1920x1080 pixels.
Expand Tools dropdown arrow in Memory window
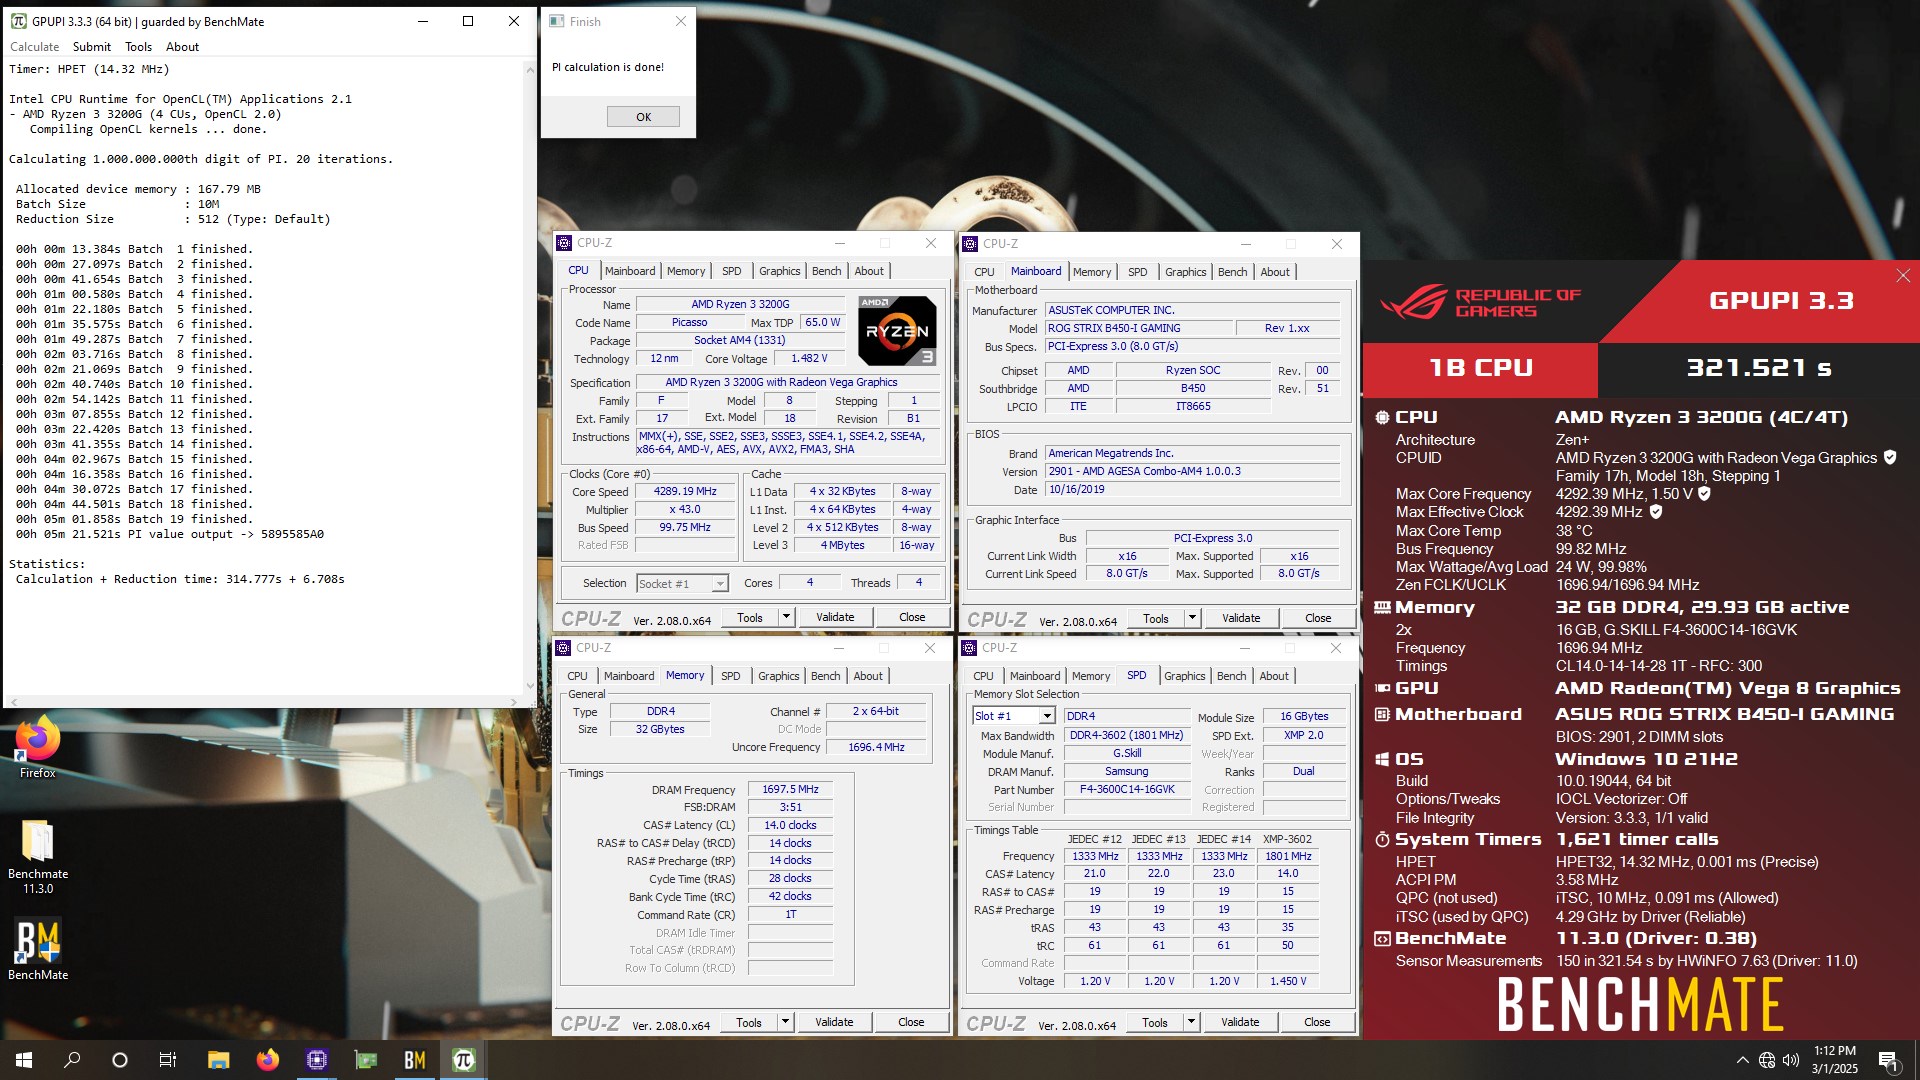click(x=785, y=1022)
